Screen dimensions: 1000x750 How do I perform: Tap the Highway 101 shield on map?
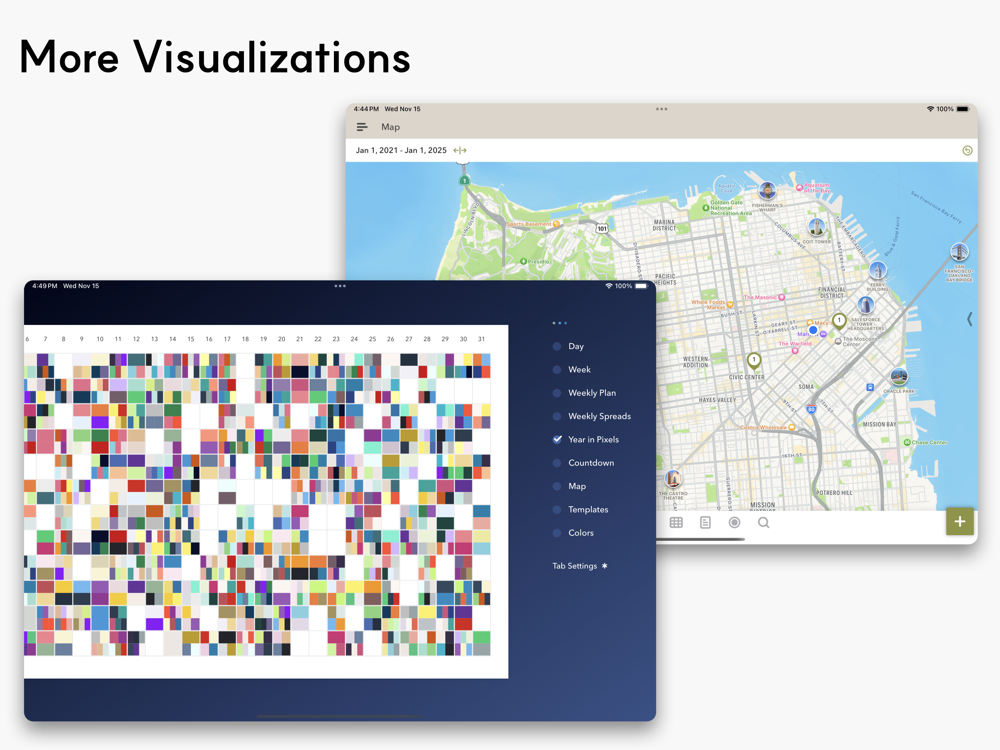pos(602,228)
